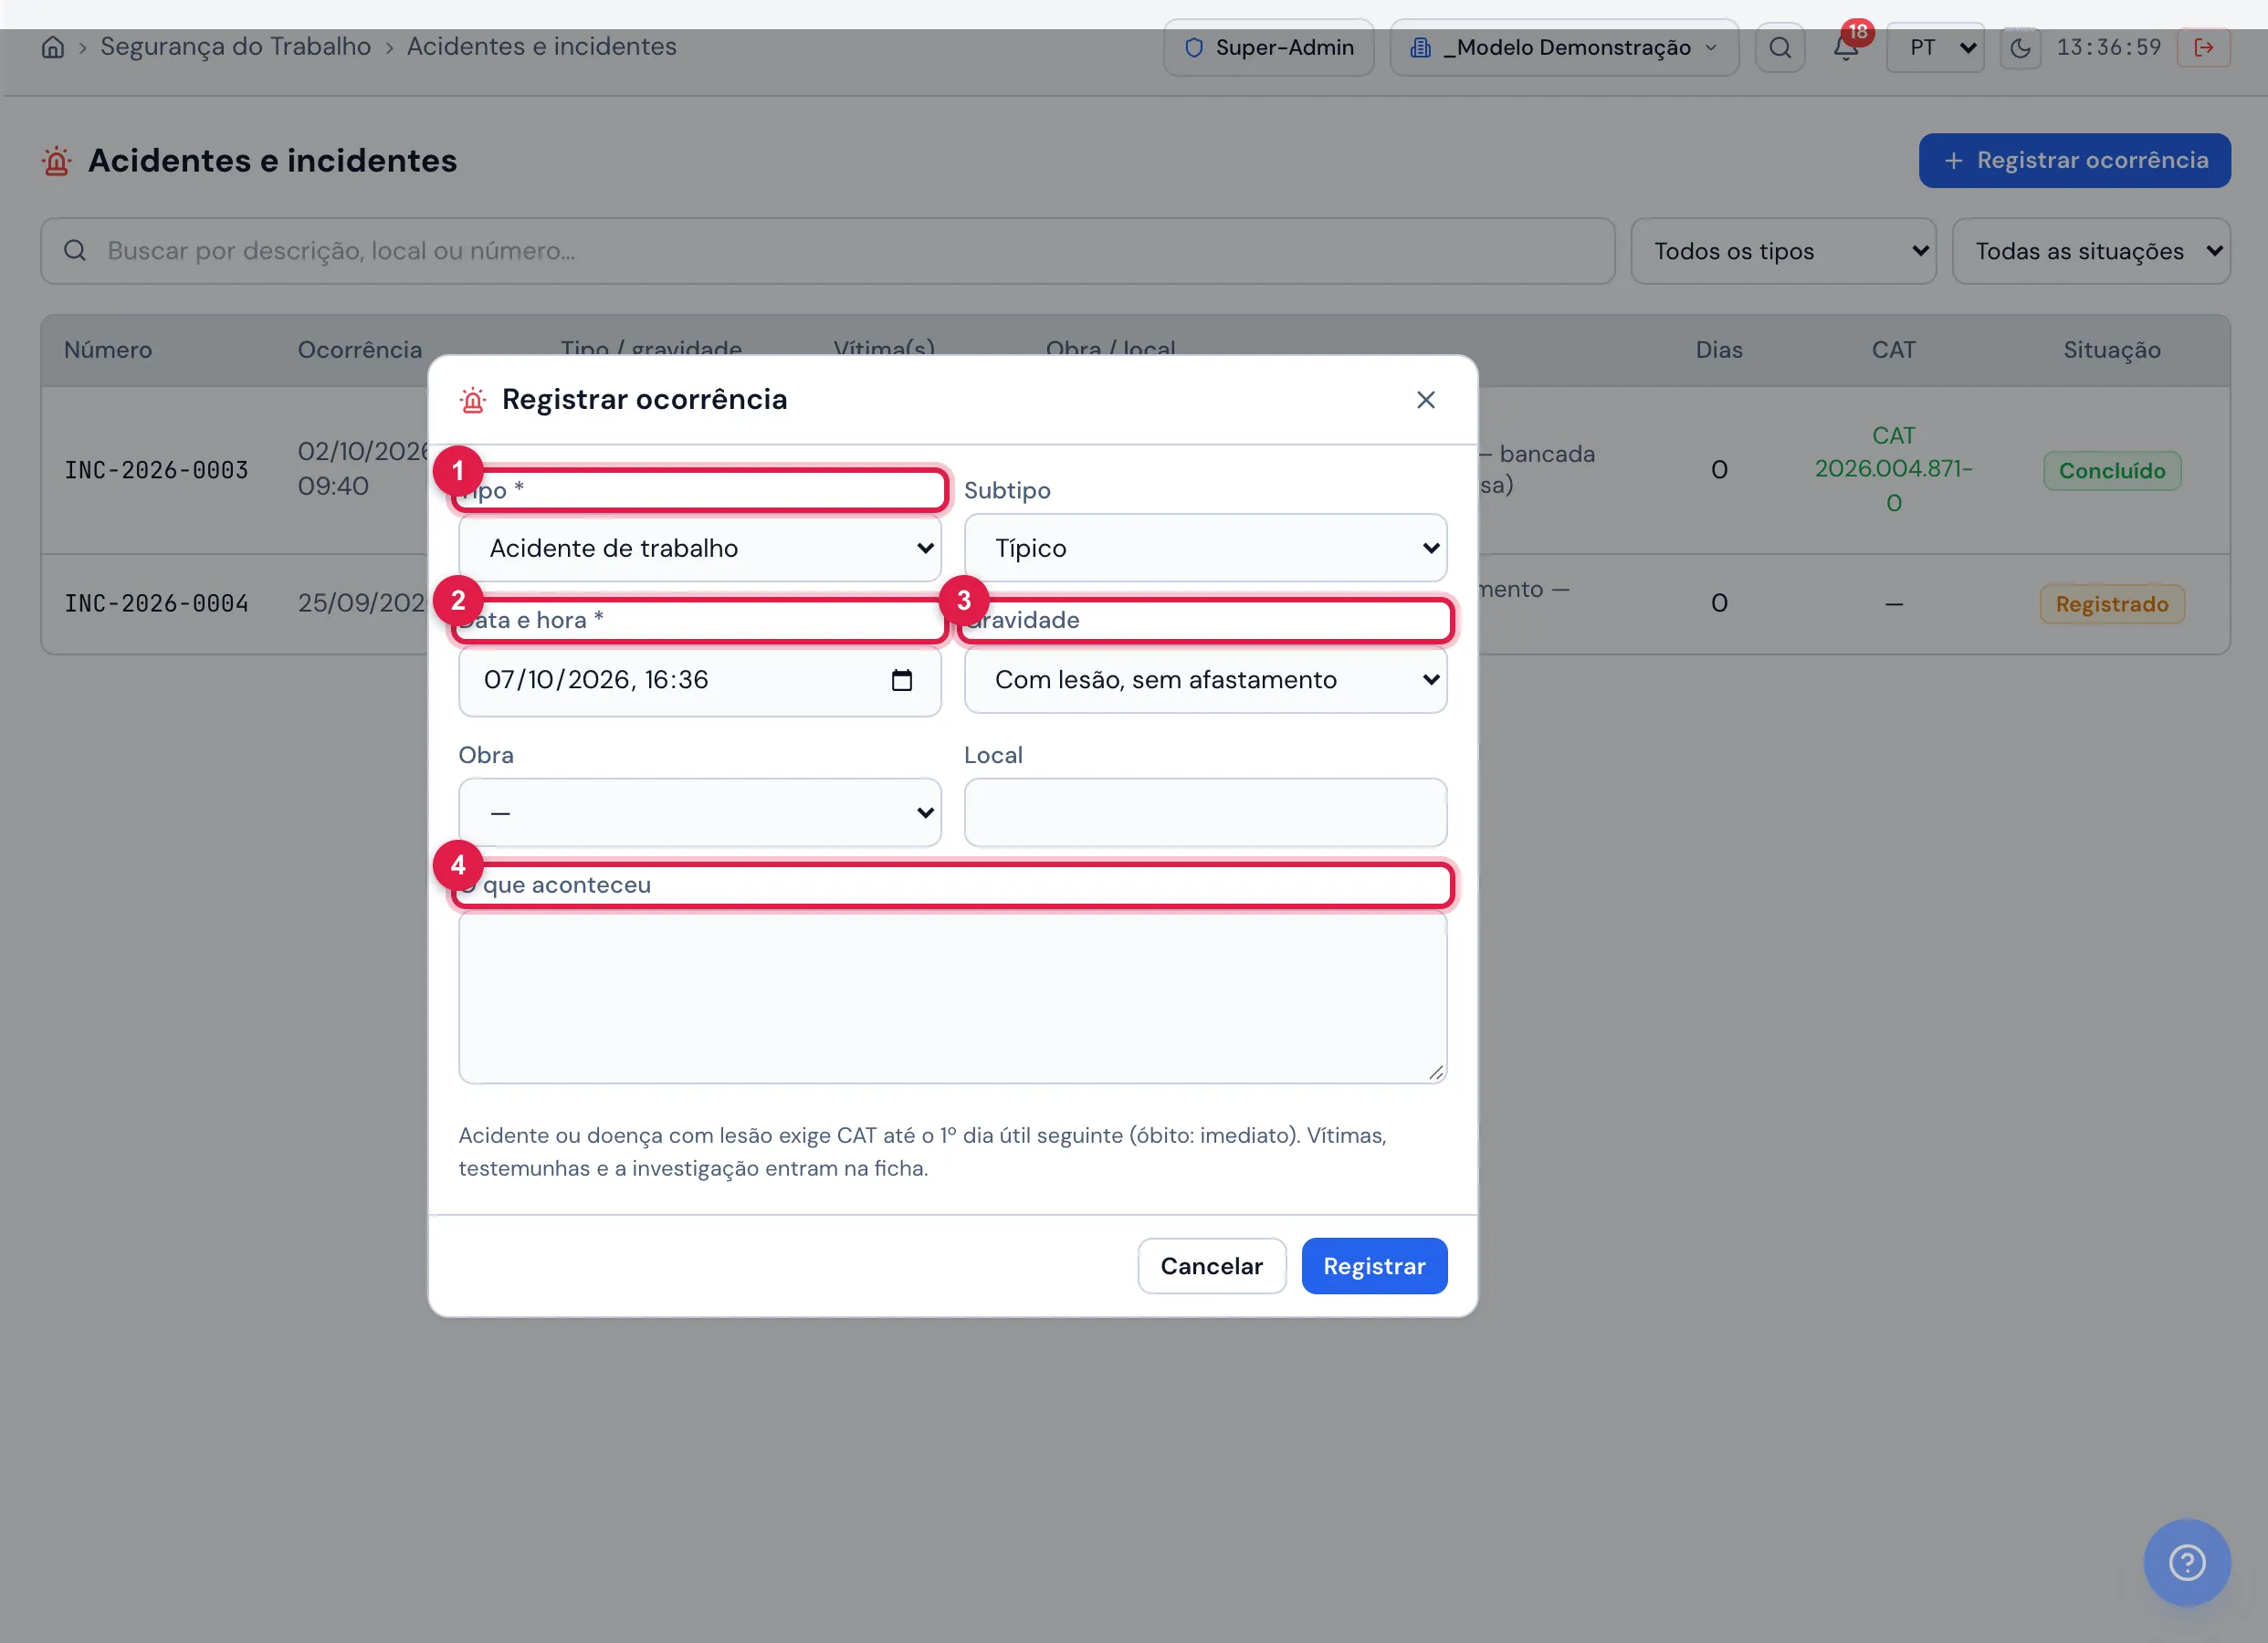The height and width of the screenshot is (1643, 2268).
Task: Open the Tipo dropdown showing Acidente de trabalho
Action: coord(700,548)
